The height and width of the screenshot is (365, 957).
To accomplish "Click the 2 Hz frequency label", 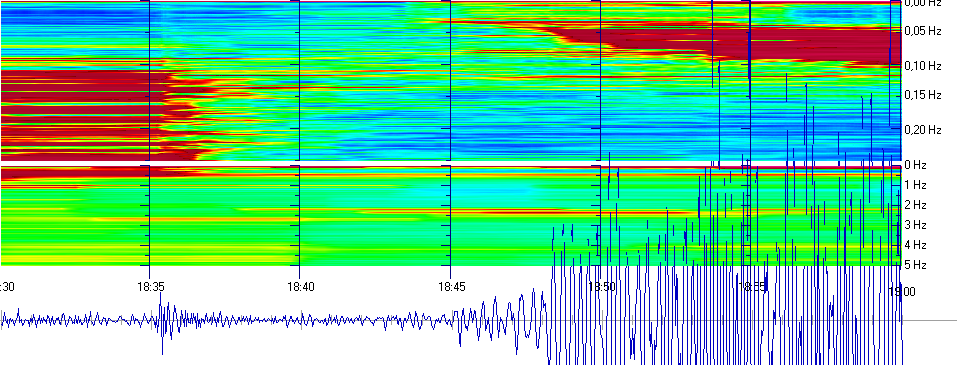I will coord(916,205).
